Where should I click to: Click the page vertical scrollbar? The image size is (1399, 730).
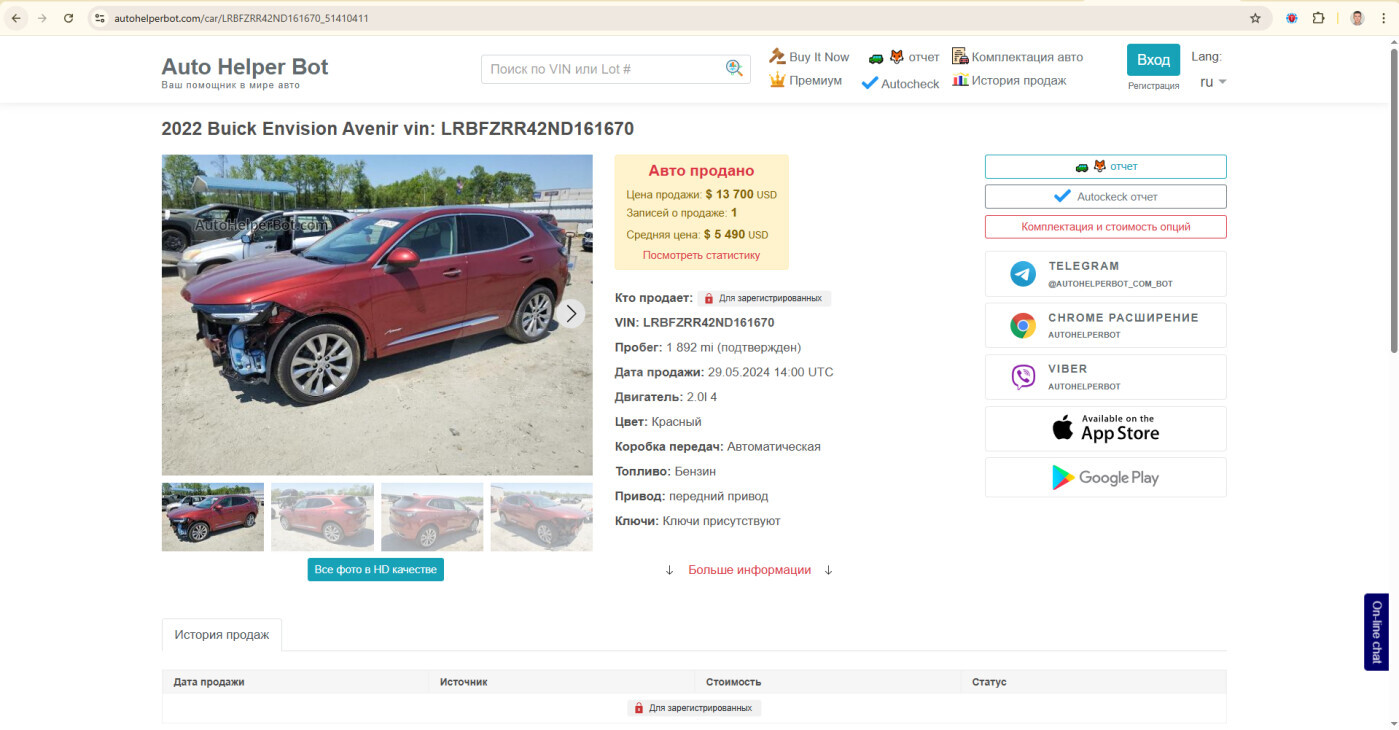pos(1394,200)
